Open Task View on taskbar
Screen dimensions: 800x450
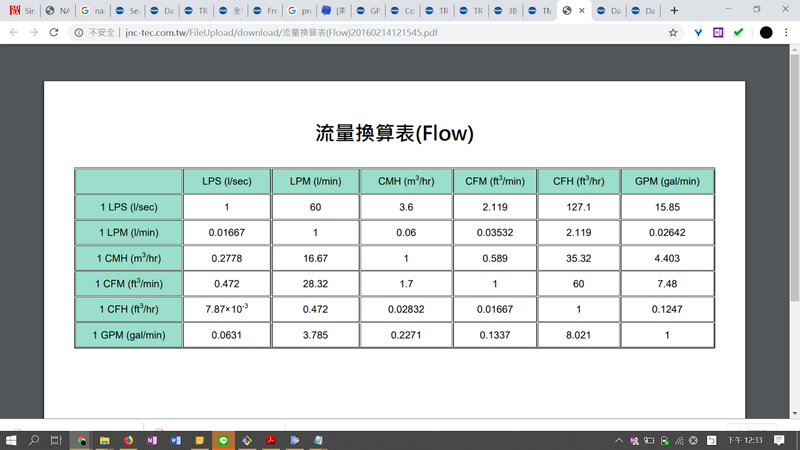(56, 440)
